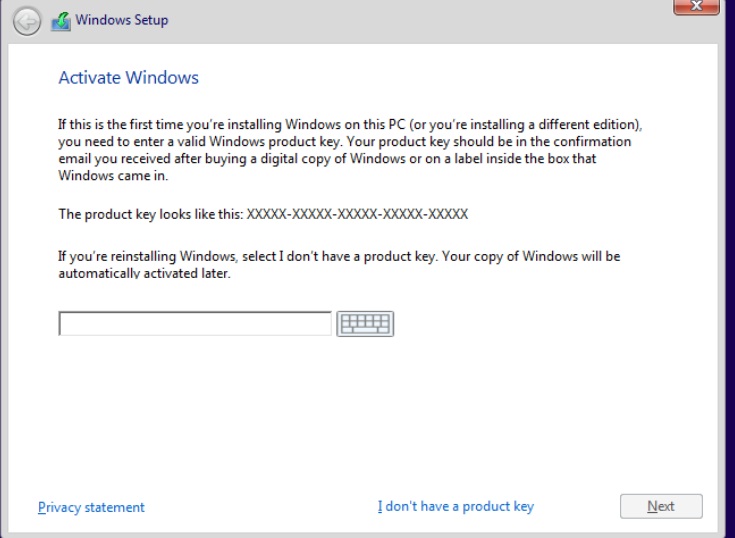Open the on-screen keyboard icon
The image size is (735, 538).
[365, 324]
